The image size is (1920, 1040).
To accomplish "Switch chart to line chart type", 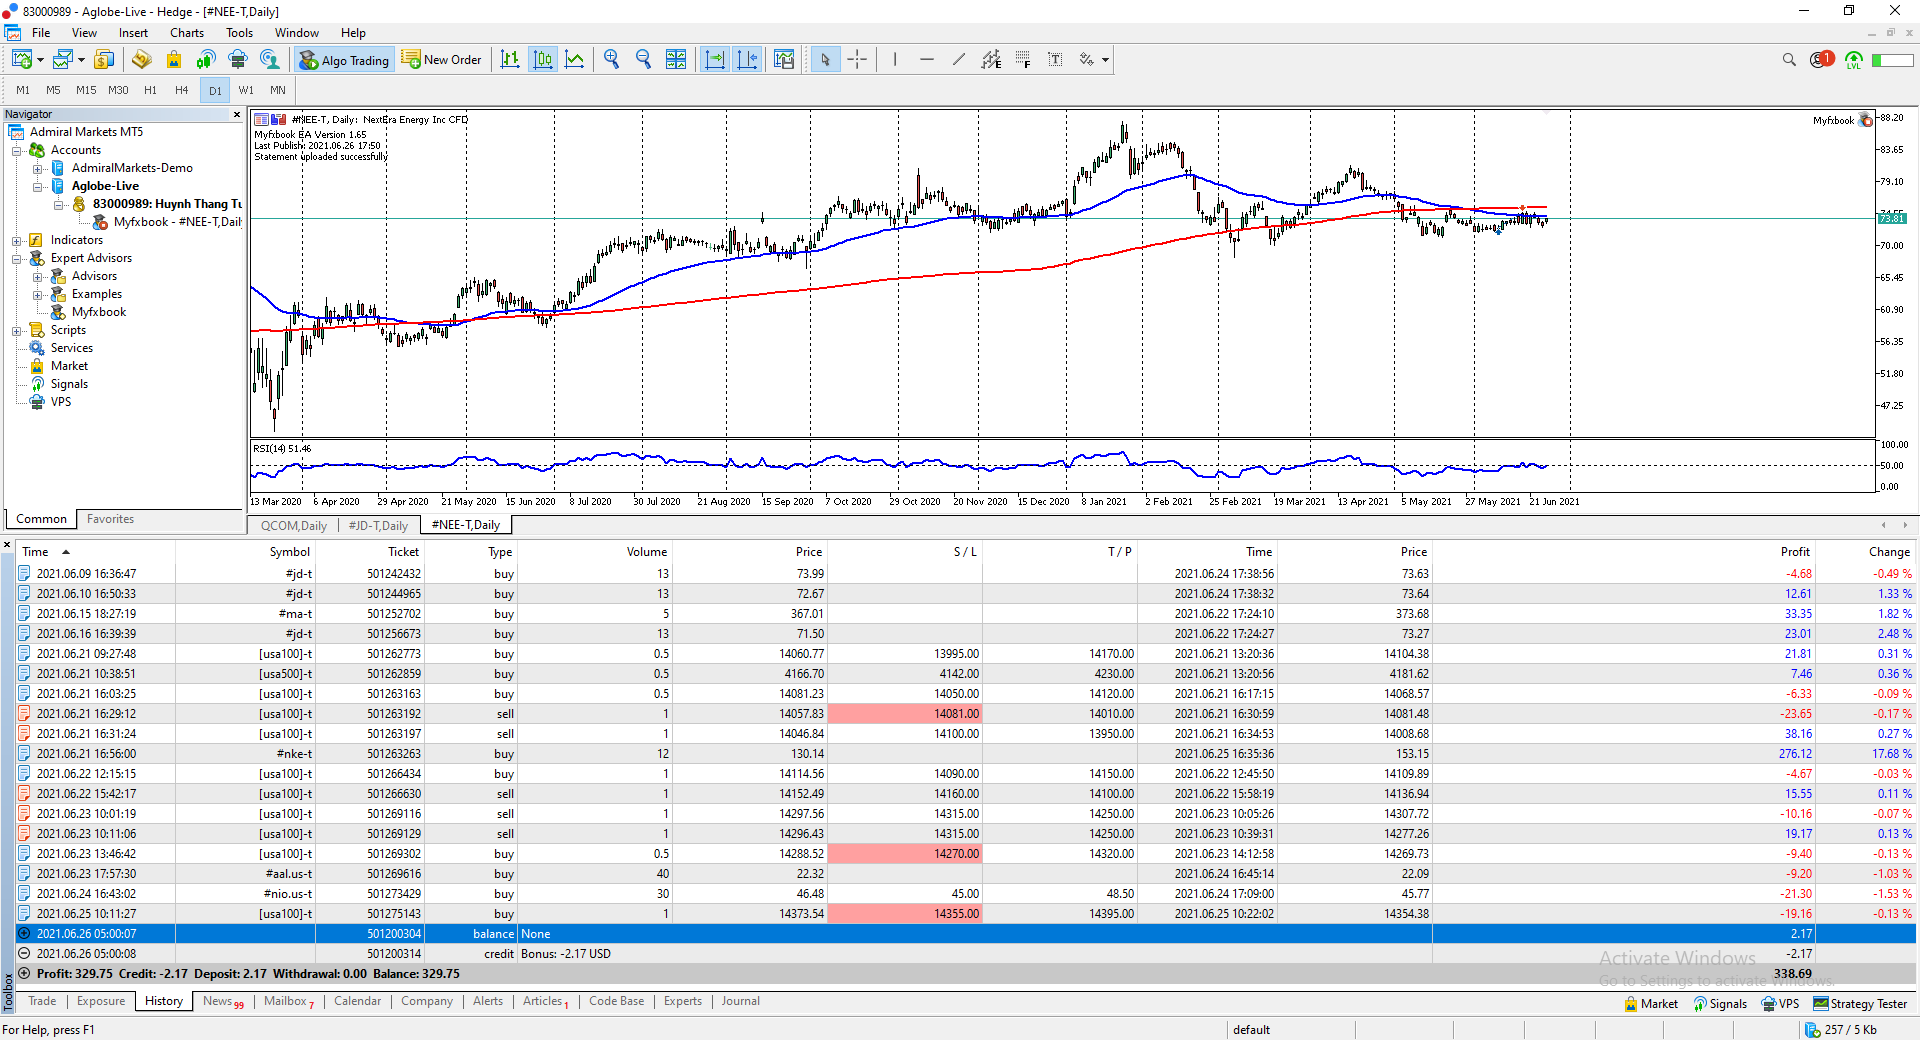I will click(575, 60).
